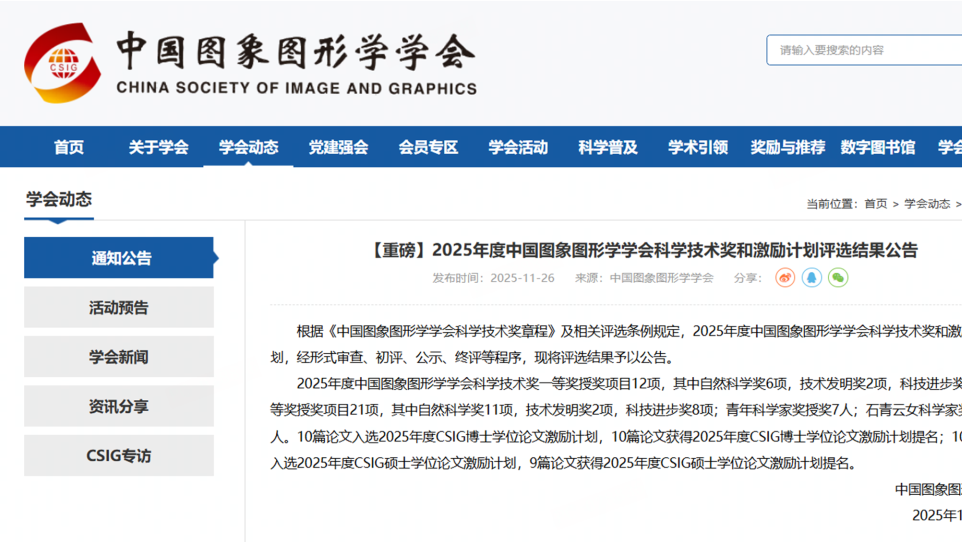
Task: Click the 中国图象图形学学会 site title
Action: [x=296, y=52]
